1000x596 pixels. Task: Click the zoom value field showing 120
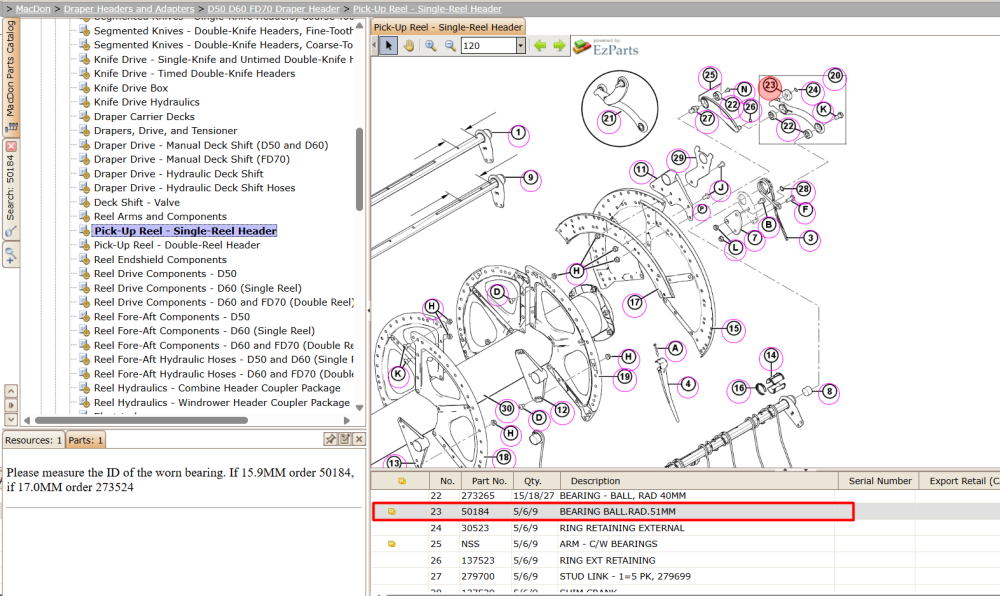489,46
